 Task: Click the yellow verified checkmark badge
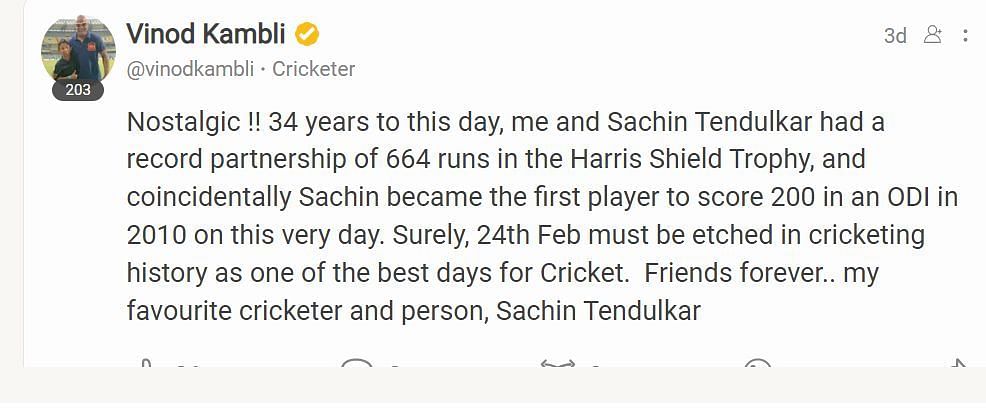(307, 35)
